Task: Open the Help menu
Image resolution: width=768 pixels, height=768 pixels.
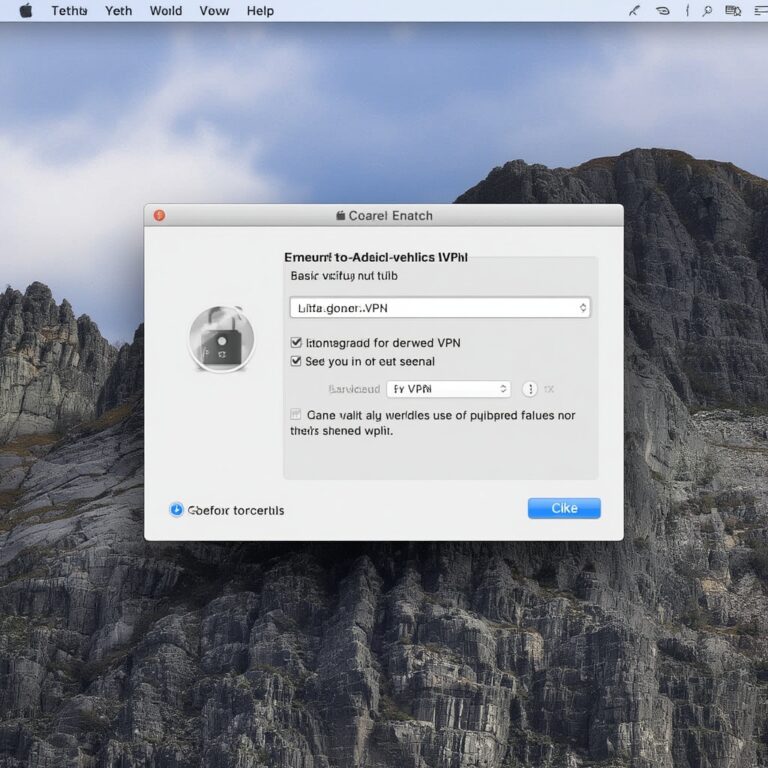Action: tap(260, 11)
